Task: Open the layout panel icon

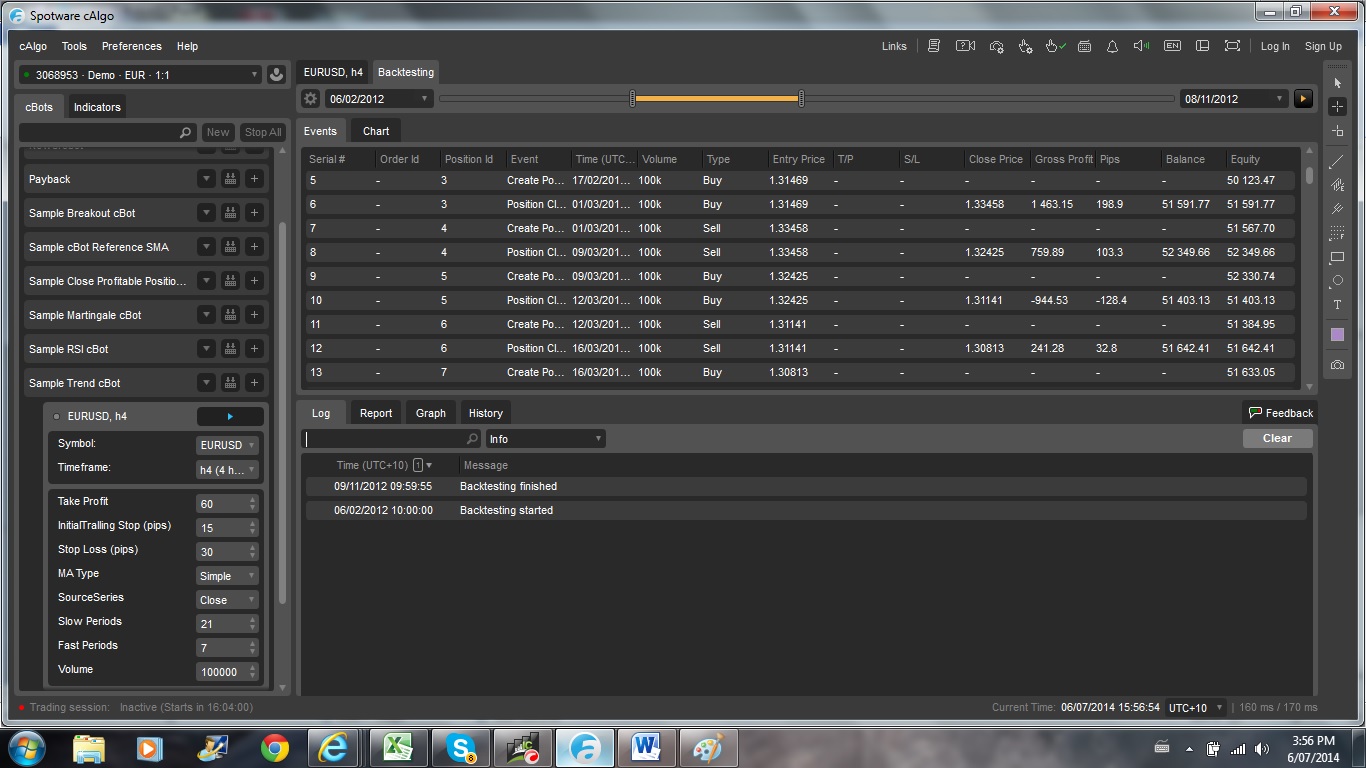Action: 1203,46
